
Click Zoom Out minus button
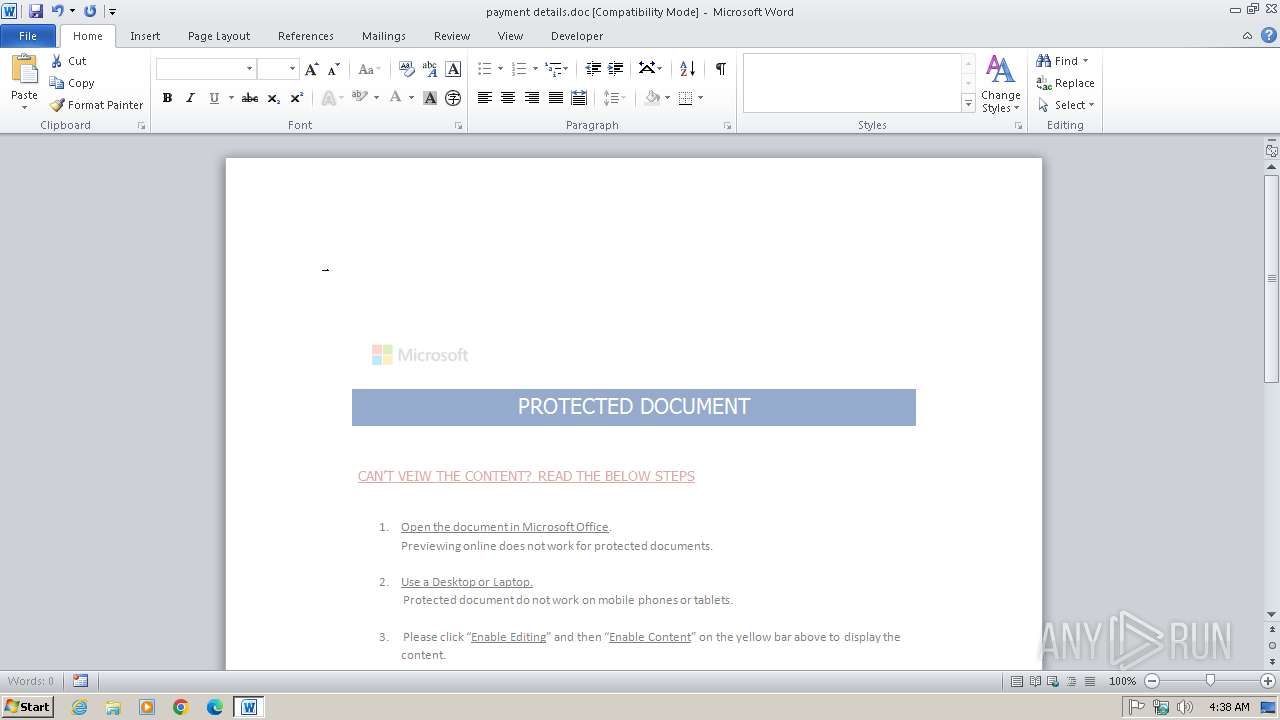coord(1152,681)
